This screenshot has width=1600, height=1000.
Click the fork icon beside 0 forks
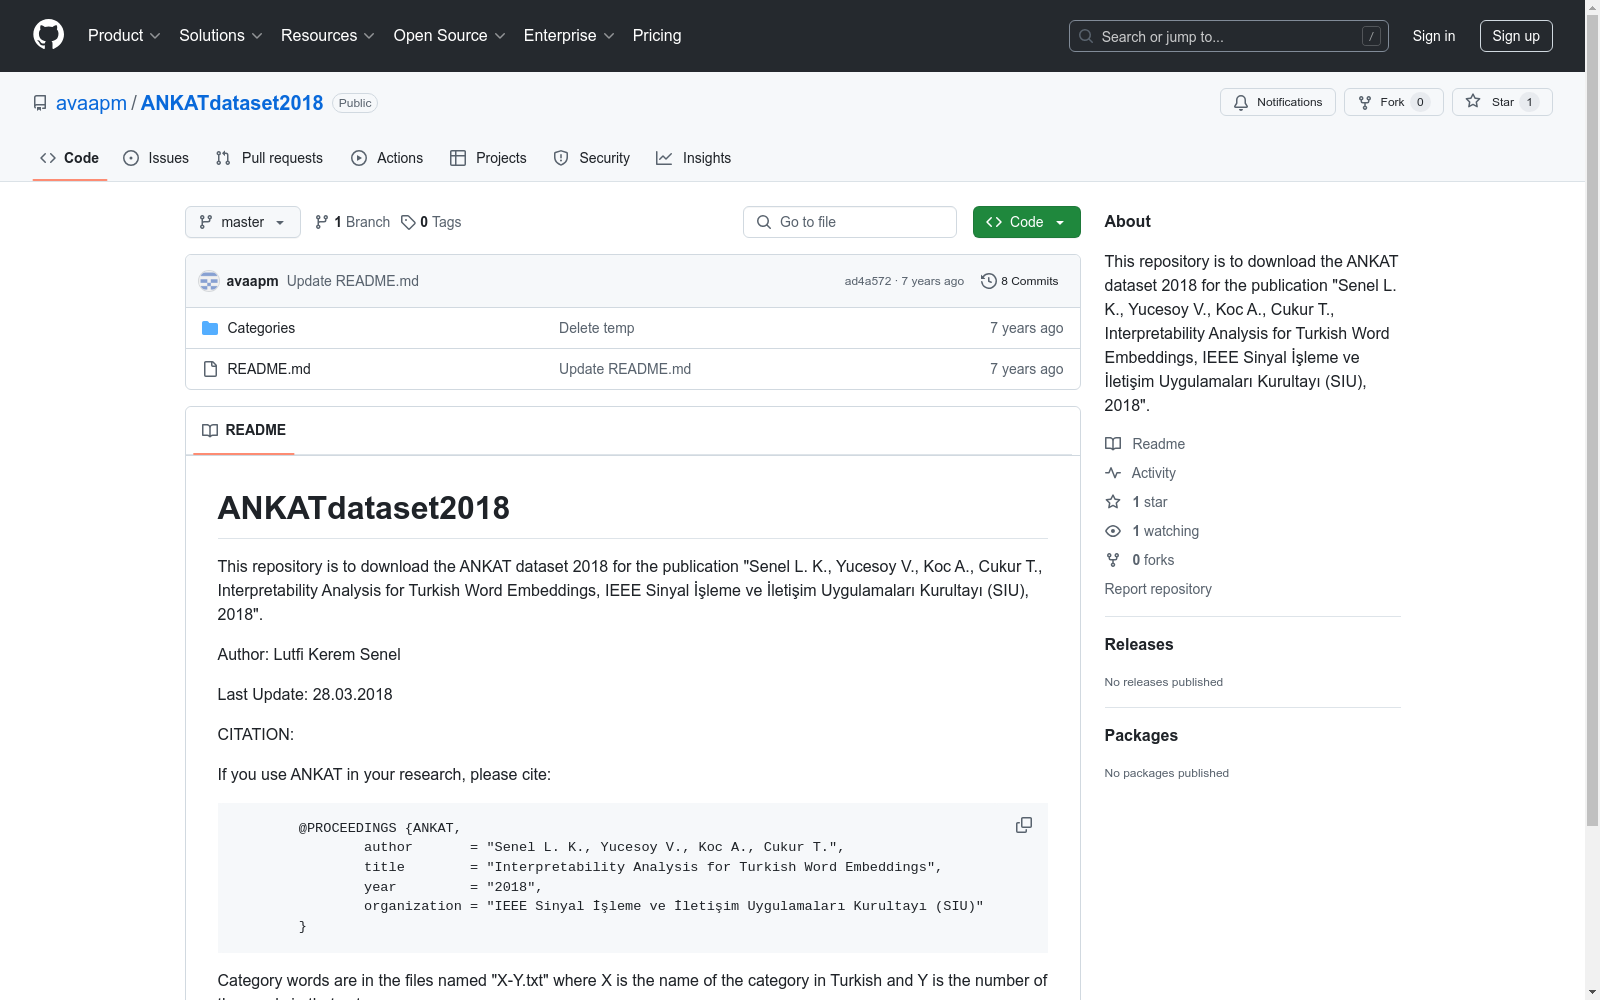click(x=1113, y=560)
